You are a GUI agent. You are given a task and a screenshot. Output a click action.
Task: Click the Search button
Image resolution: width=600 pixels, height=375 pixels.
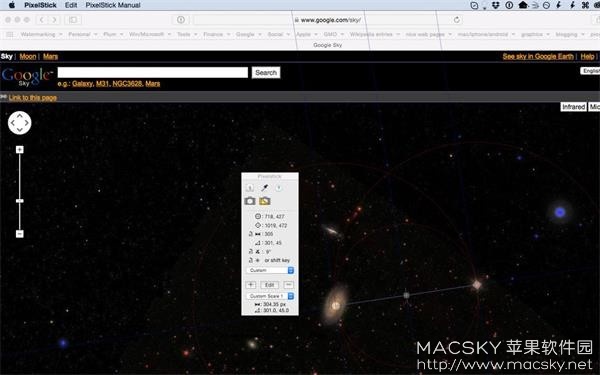(266, 73)
